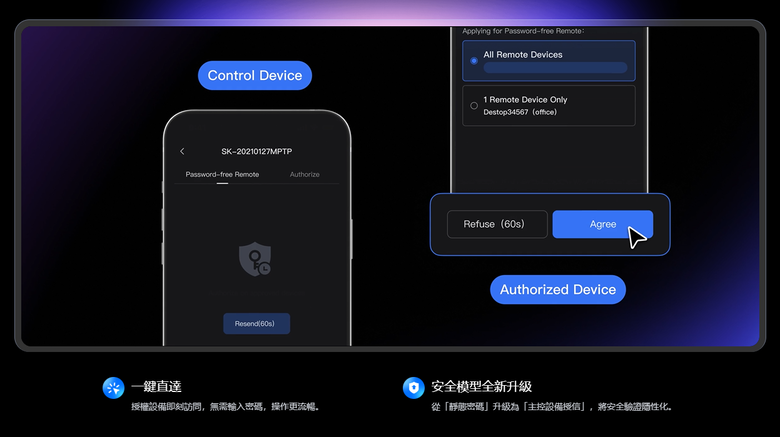The width and height of the screenshot is (780, 437).
Task: Click the blue shield icon beside 安全模型全新升級
Action: click(413, 388)
